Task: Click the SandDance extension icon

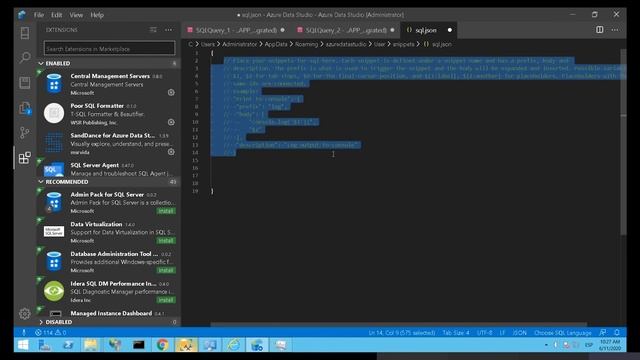Action: click(x=54, y=143)
